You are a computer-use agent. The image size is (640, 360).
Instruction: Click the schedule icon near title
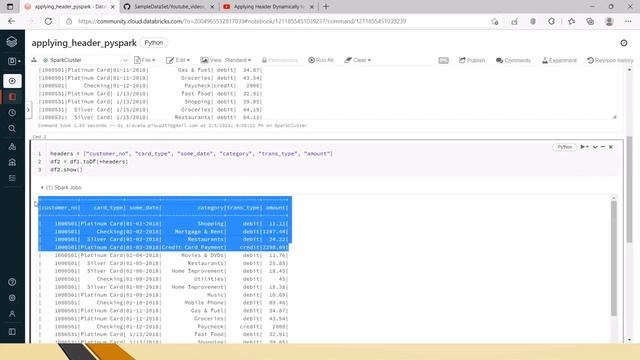624,43
